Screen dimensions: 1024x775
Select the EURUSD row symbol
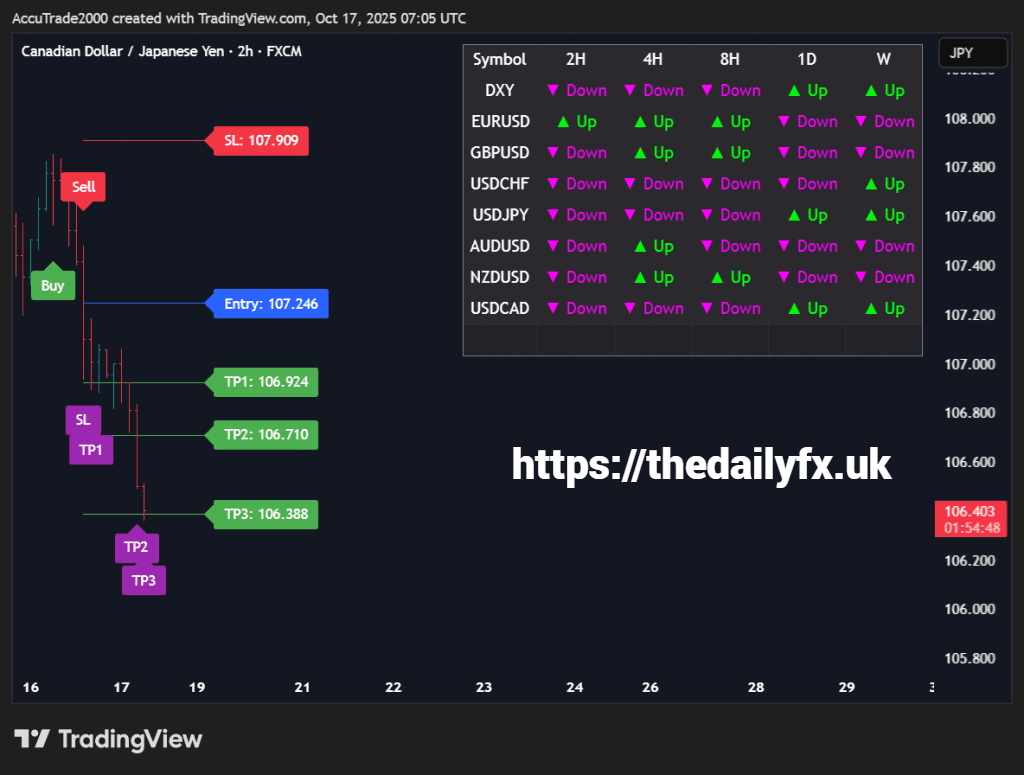[500, 121]
